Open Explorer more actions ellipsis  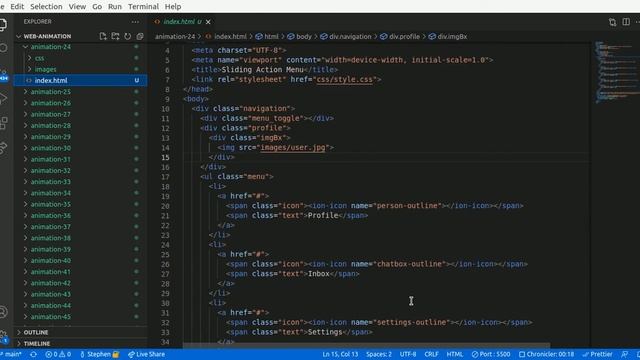tap(135, 22)
